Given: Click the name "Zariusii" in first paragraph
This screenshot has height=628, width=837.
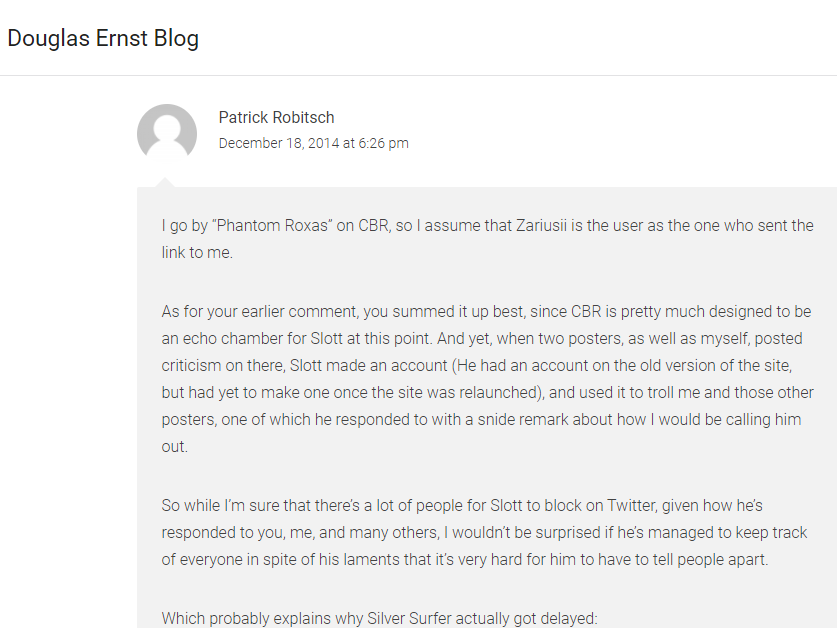Looking at the screenshot, I should [541, 225].
